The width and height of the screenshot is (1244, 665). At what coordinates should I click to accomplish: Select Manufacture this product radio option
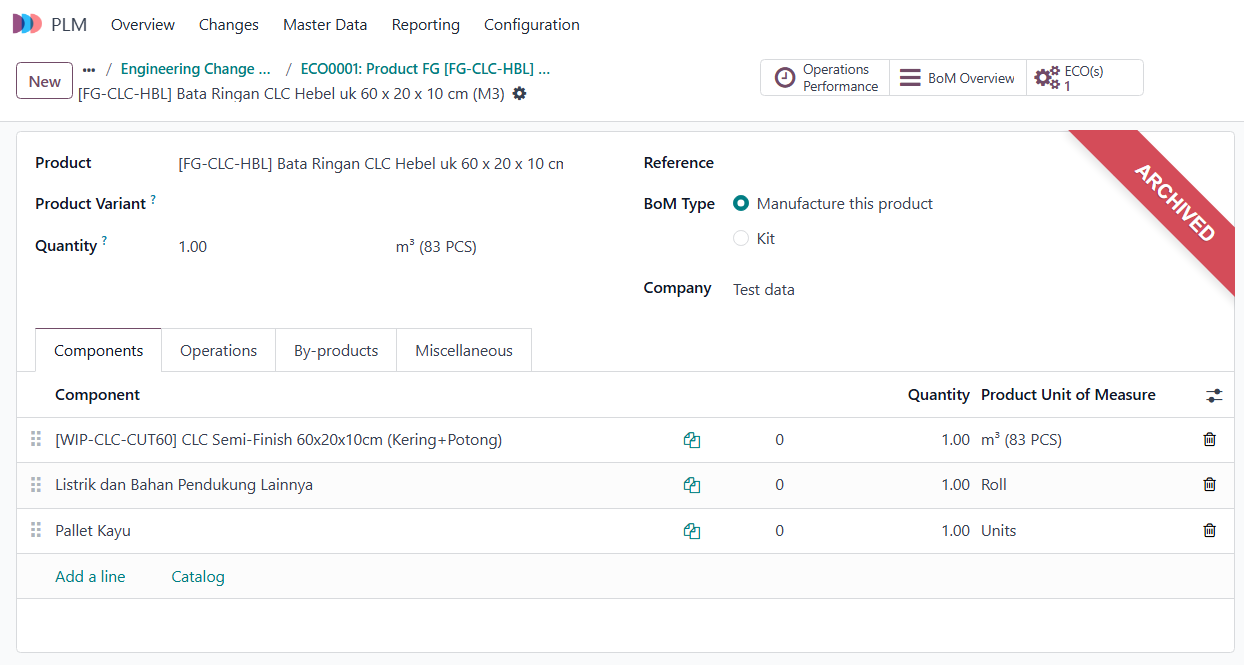(741, 203)
